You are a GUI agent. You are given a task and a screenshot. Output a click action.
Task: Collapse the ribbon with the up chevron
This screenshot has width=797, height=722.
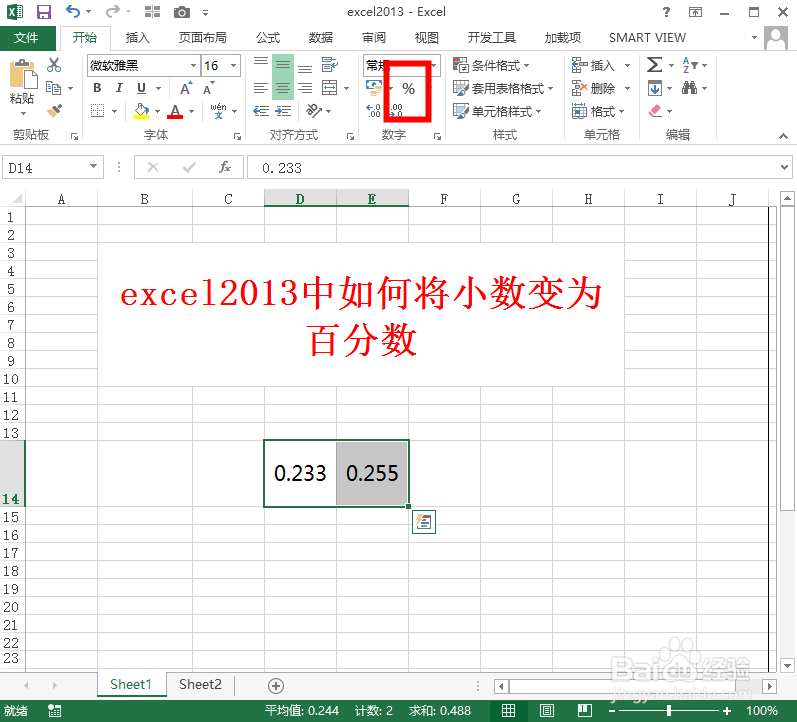click(x=783, y=135)
